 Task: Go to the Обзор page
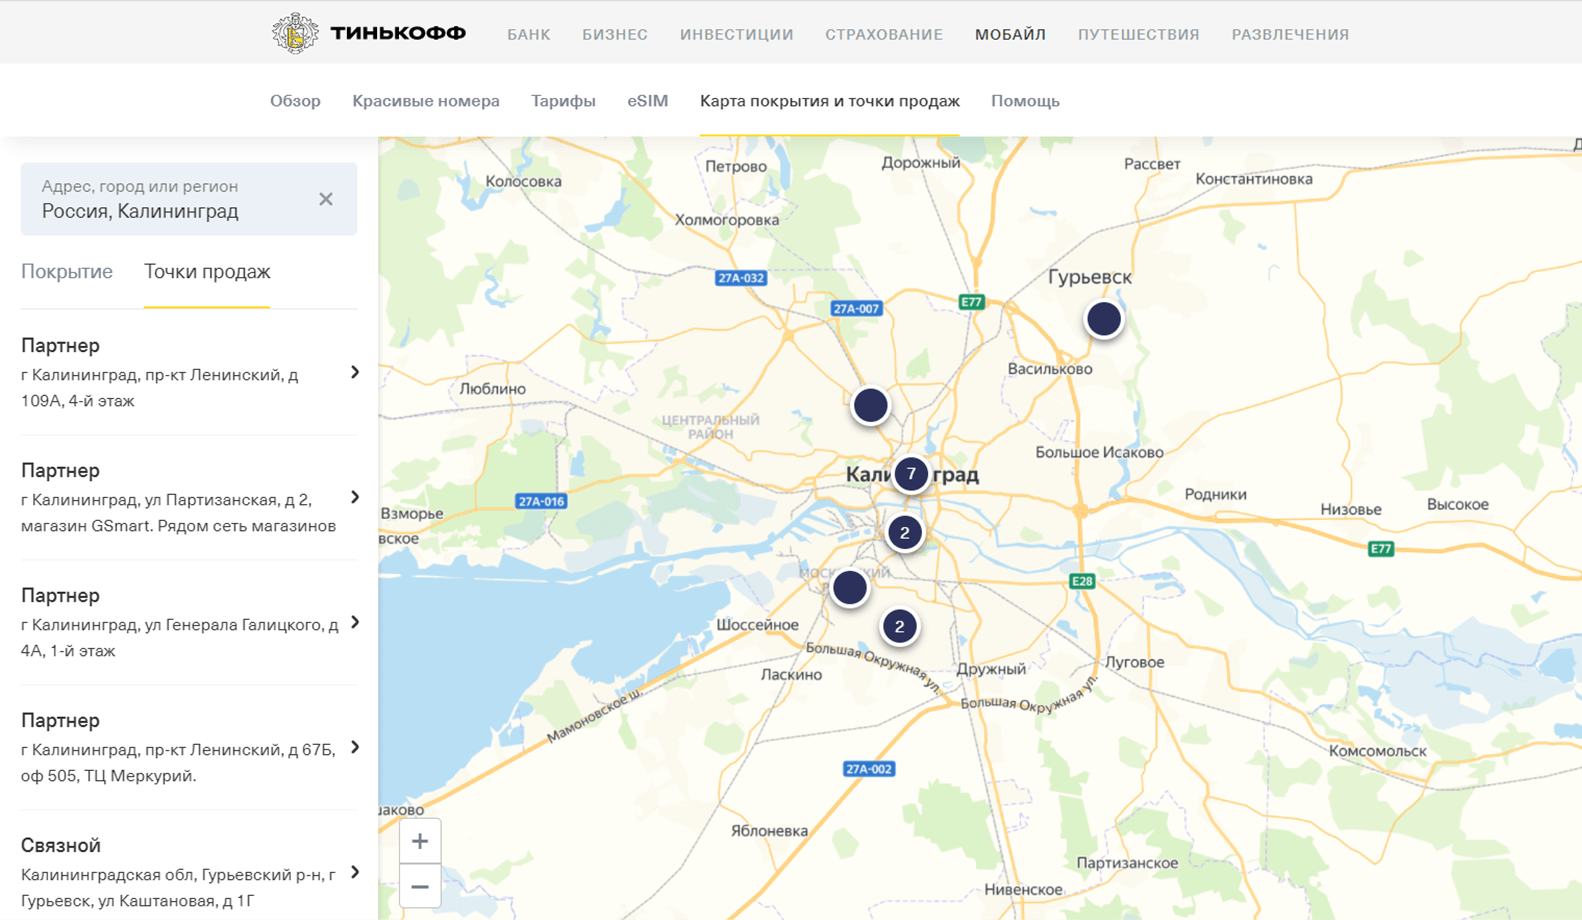click(x=295, y=101)
